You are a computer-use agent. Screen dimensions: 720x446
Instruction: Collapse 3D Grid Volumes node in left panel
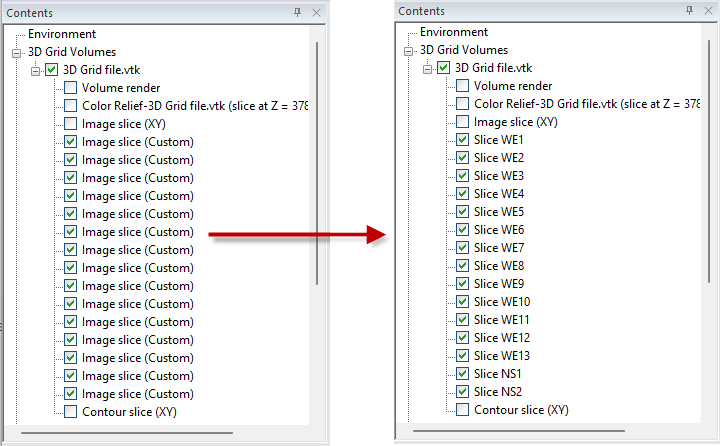16,52
